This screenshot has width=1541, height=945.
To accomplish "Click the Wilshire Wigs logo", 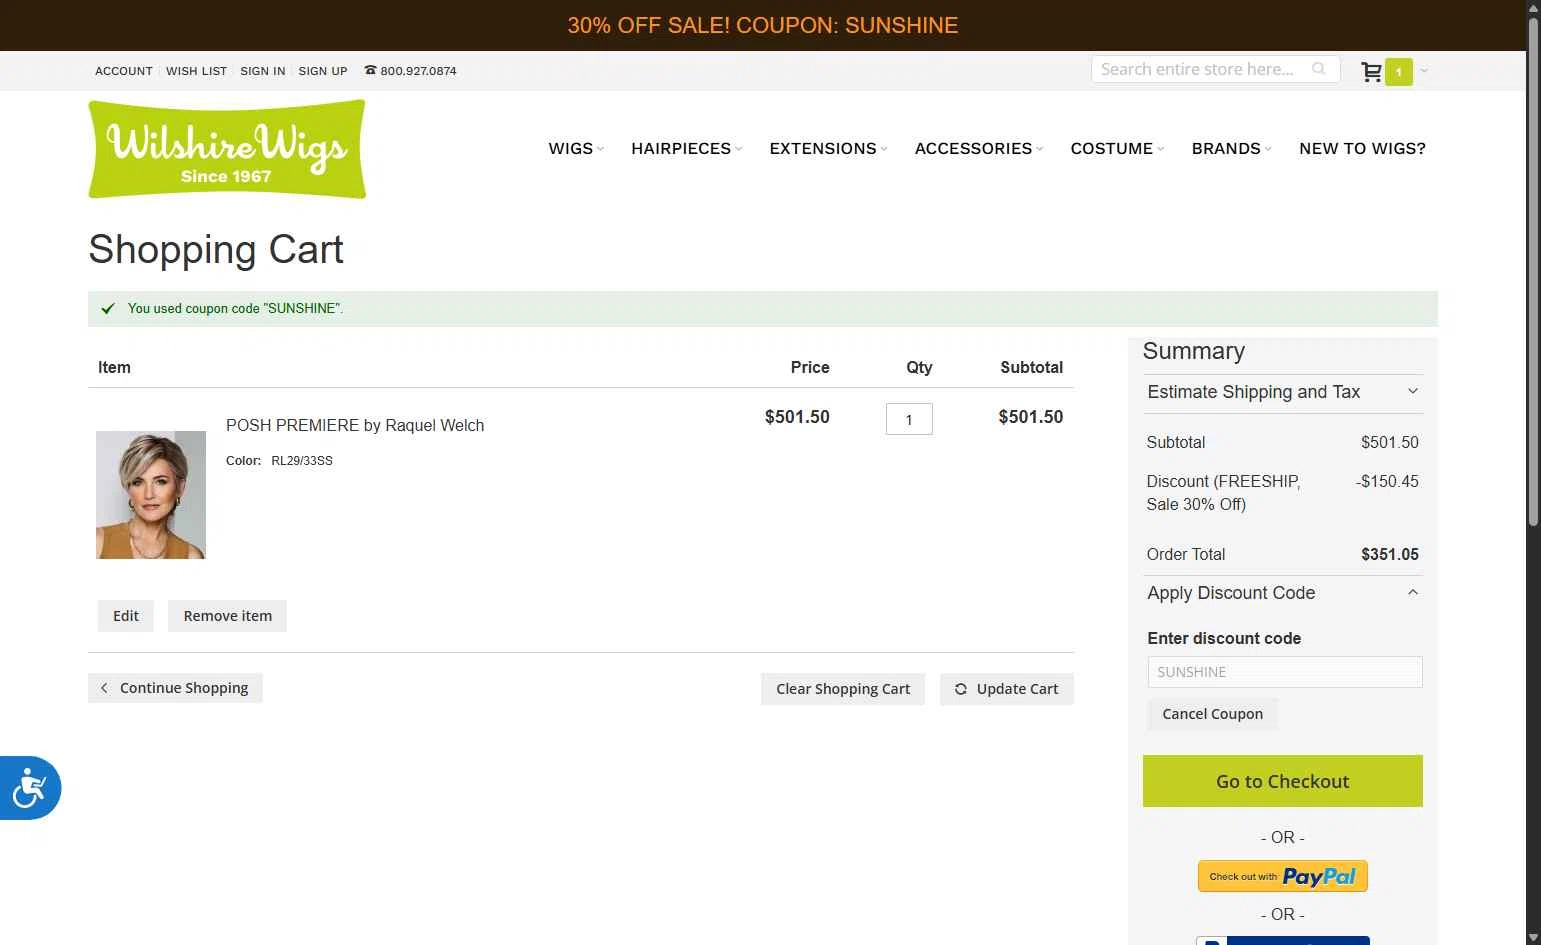I will click(227, 149).
